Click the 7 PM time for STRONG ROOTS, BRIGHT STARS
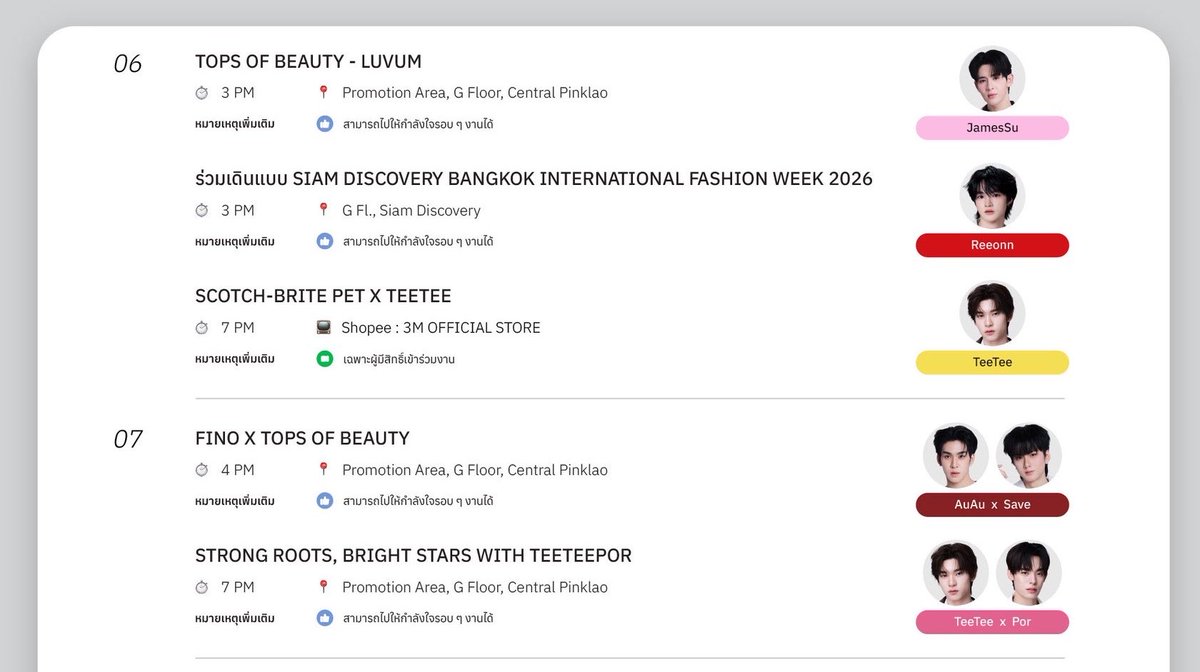The width and height of the screenshot is (1200, 672). pyautogui.click(x=238, y=587)
